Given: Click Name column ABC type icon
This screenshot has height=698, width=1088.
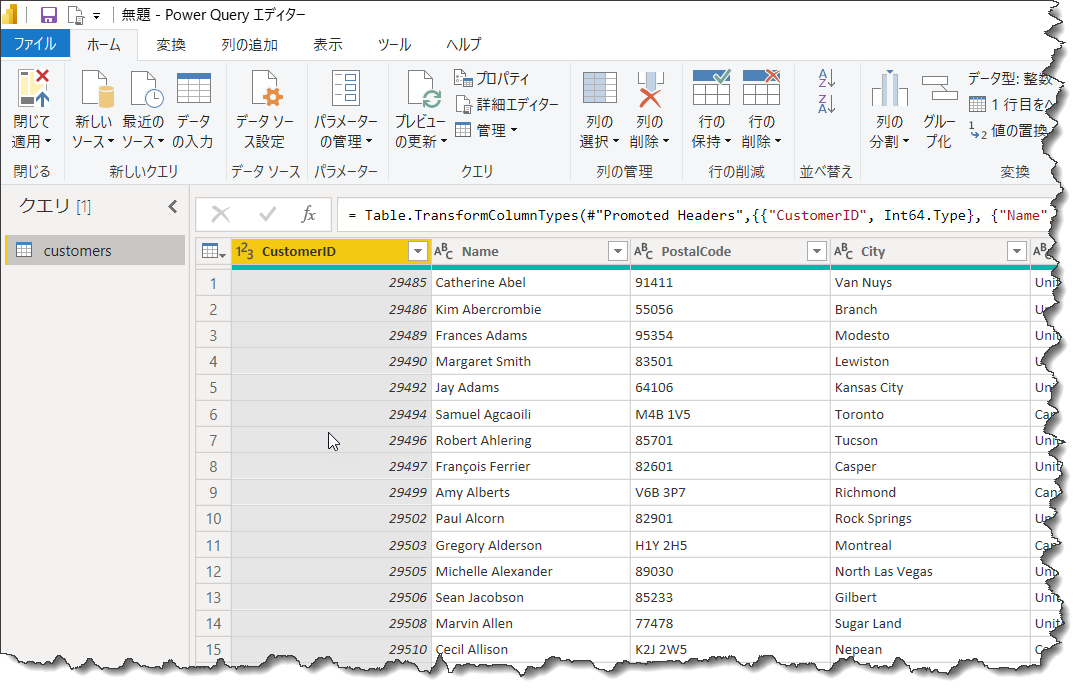Looking at the screenshot, I should tap(444, 251).
